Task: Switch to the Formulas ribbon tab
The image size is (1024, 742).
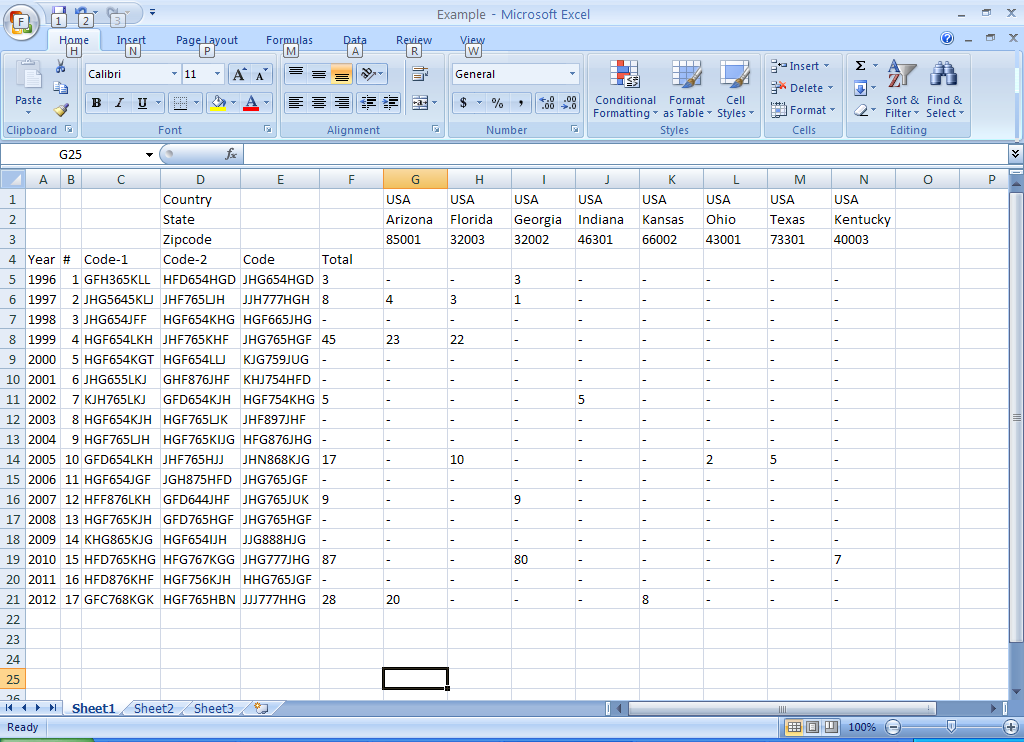Action: click(x=289, y=41)
